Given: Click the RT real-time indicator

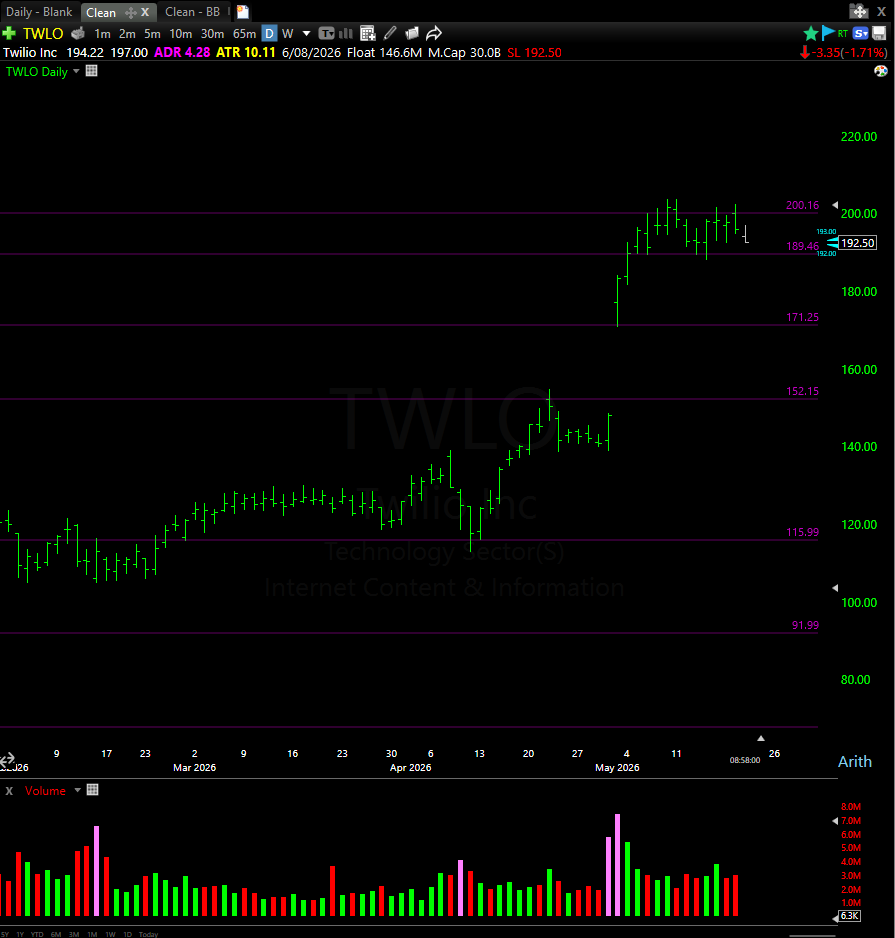Looking at the screenshot, I should coord(842,34).
